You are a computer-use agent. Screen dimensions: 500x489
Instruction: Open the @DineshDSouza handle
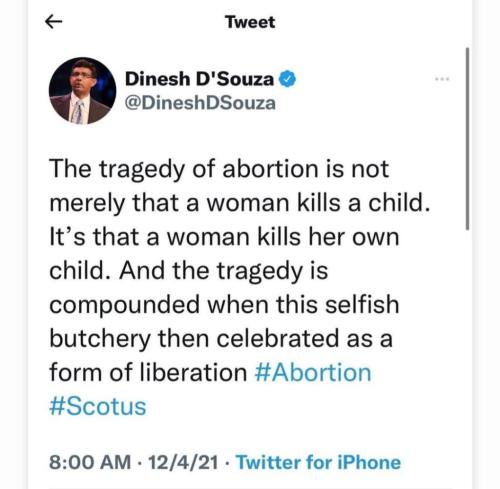click(x=200, y=103)
